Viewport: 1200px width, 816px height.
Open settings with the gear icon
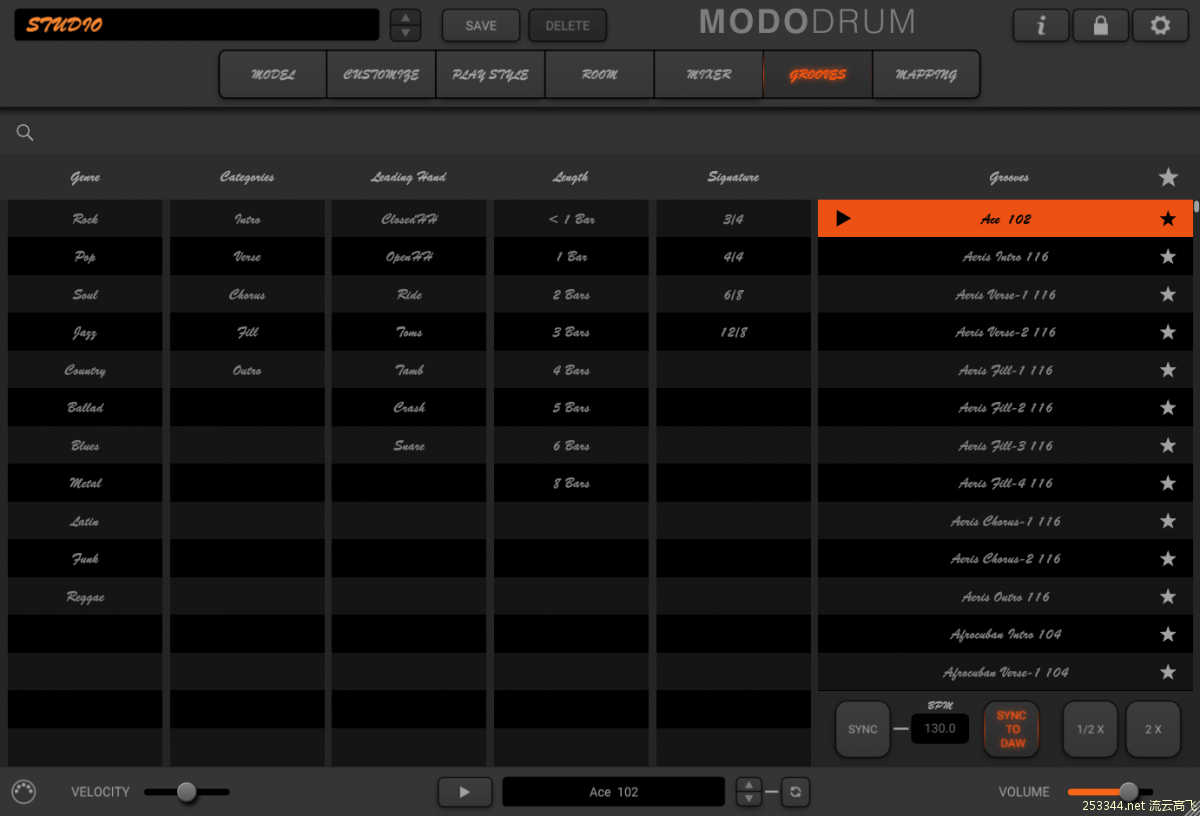(x=1160, y=26)
